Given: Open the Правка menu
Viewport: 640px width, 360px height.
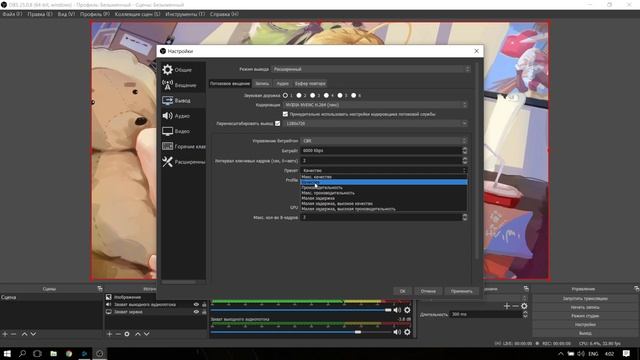Looking at the screenshot, I should point(40,14).
